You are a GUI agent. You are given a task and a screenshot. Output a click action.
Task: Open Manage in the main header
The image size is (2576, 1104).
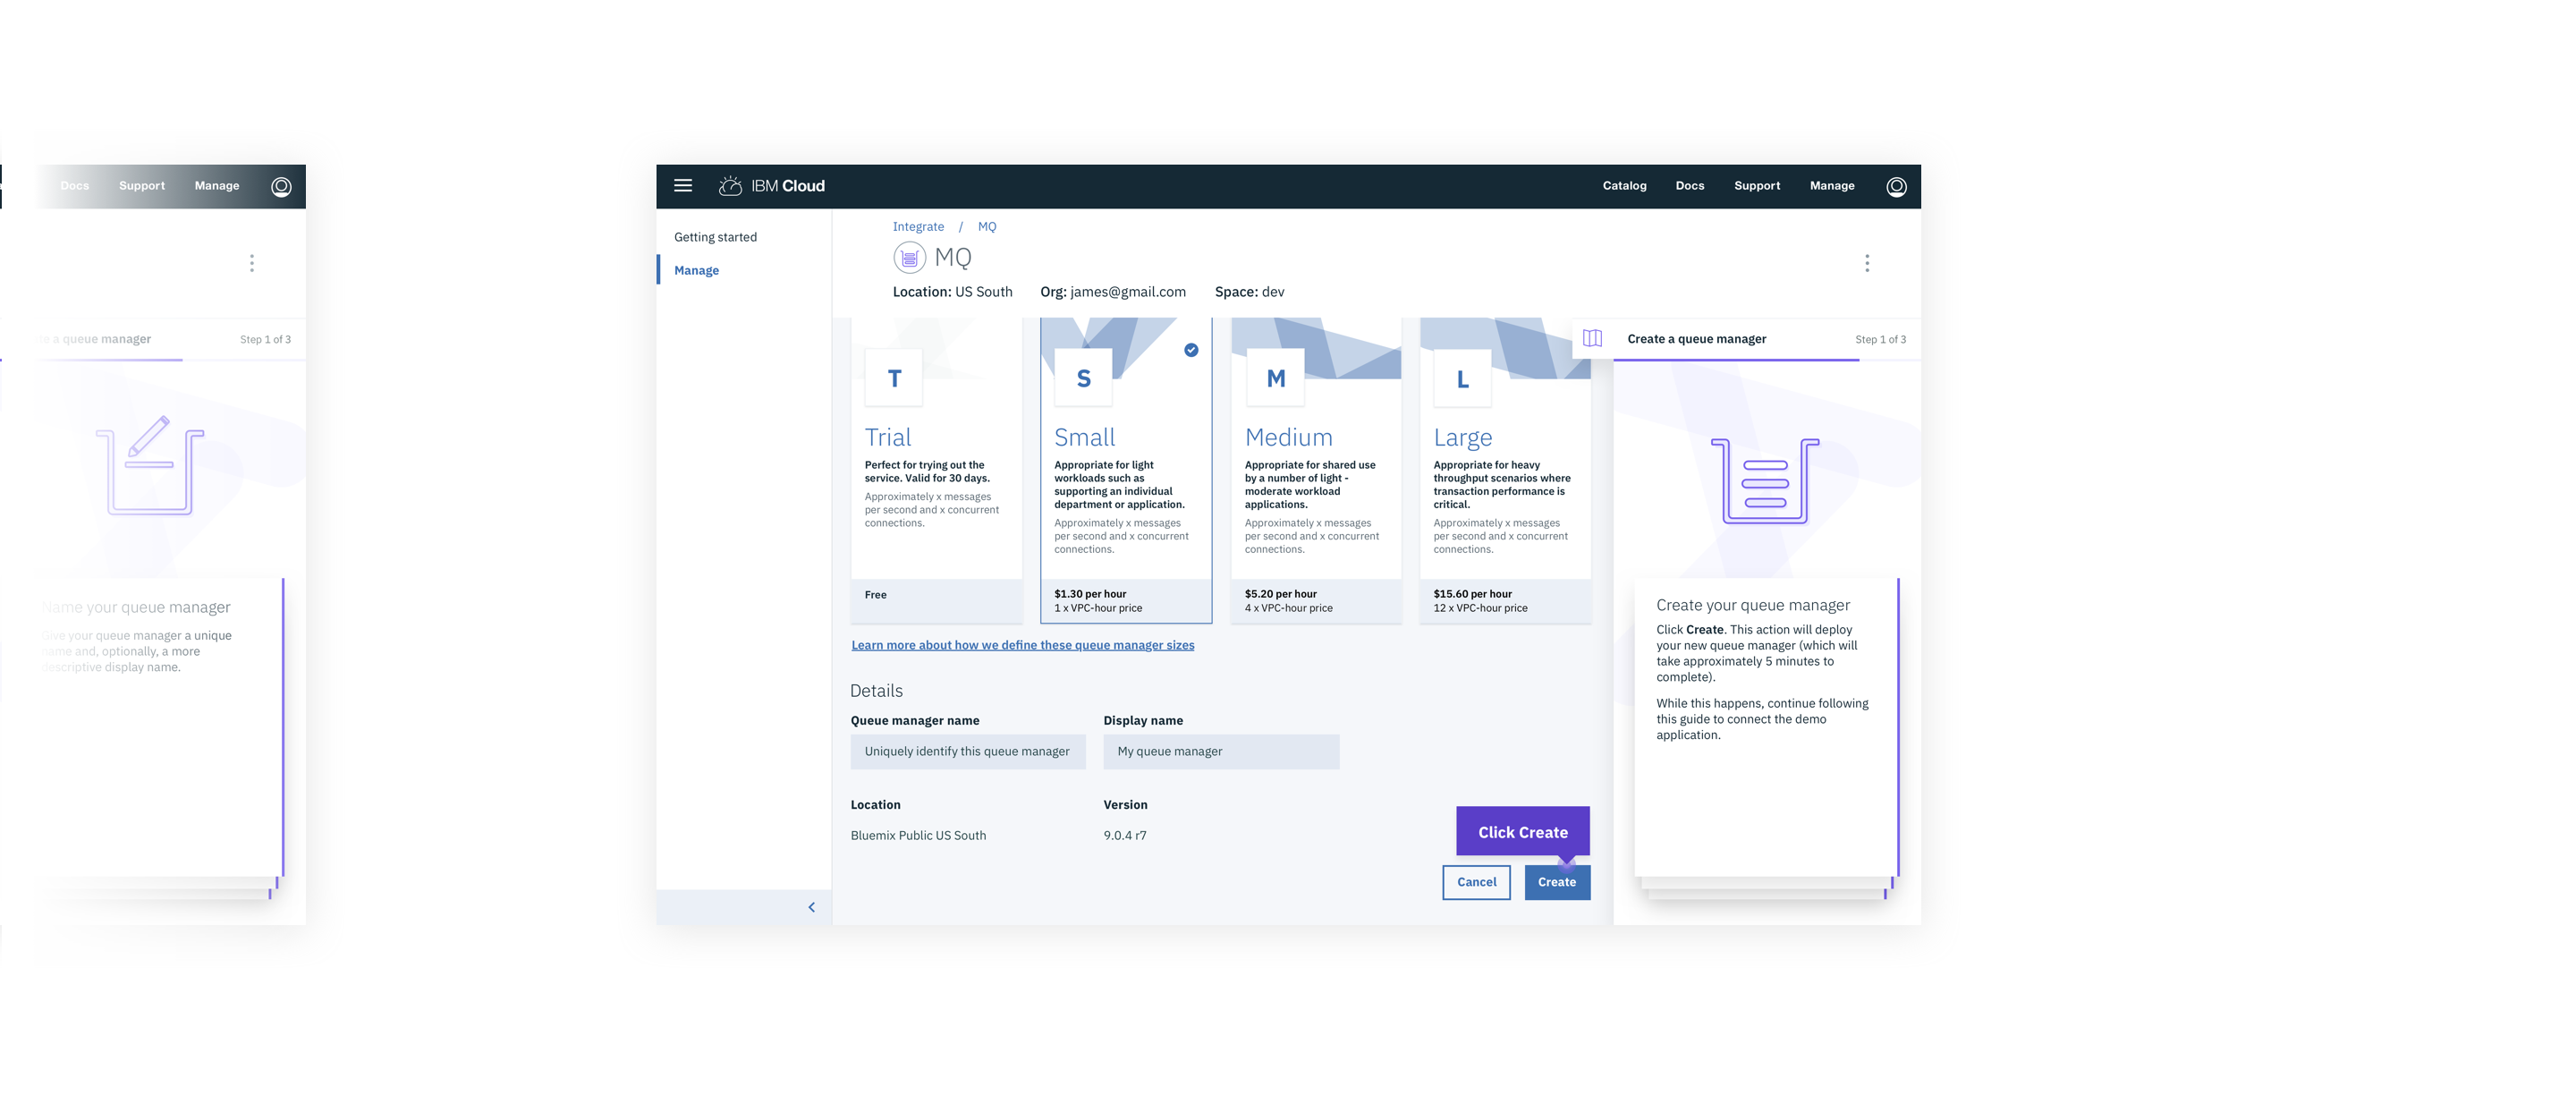tap(1832, 186)
